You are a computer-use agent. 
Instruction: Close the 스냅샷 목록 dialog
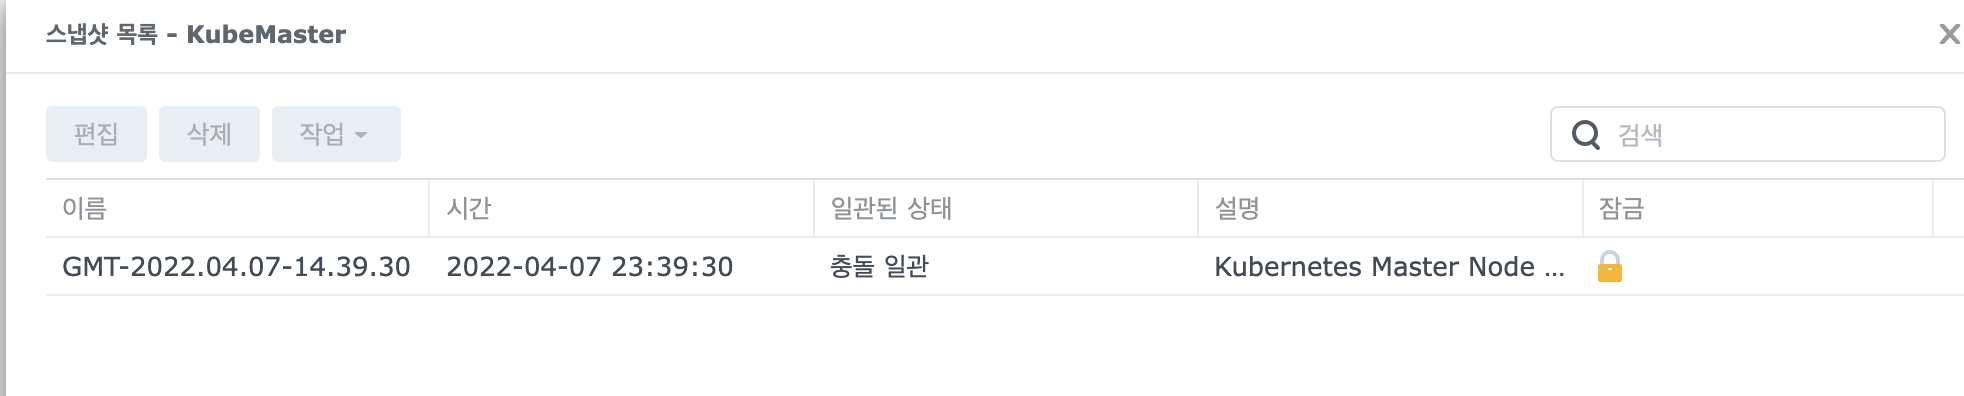[1949, 34]
